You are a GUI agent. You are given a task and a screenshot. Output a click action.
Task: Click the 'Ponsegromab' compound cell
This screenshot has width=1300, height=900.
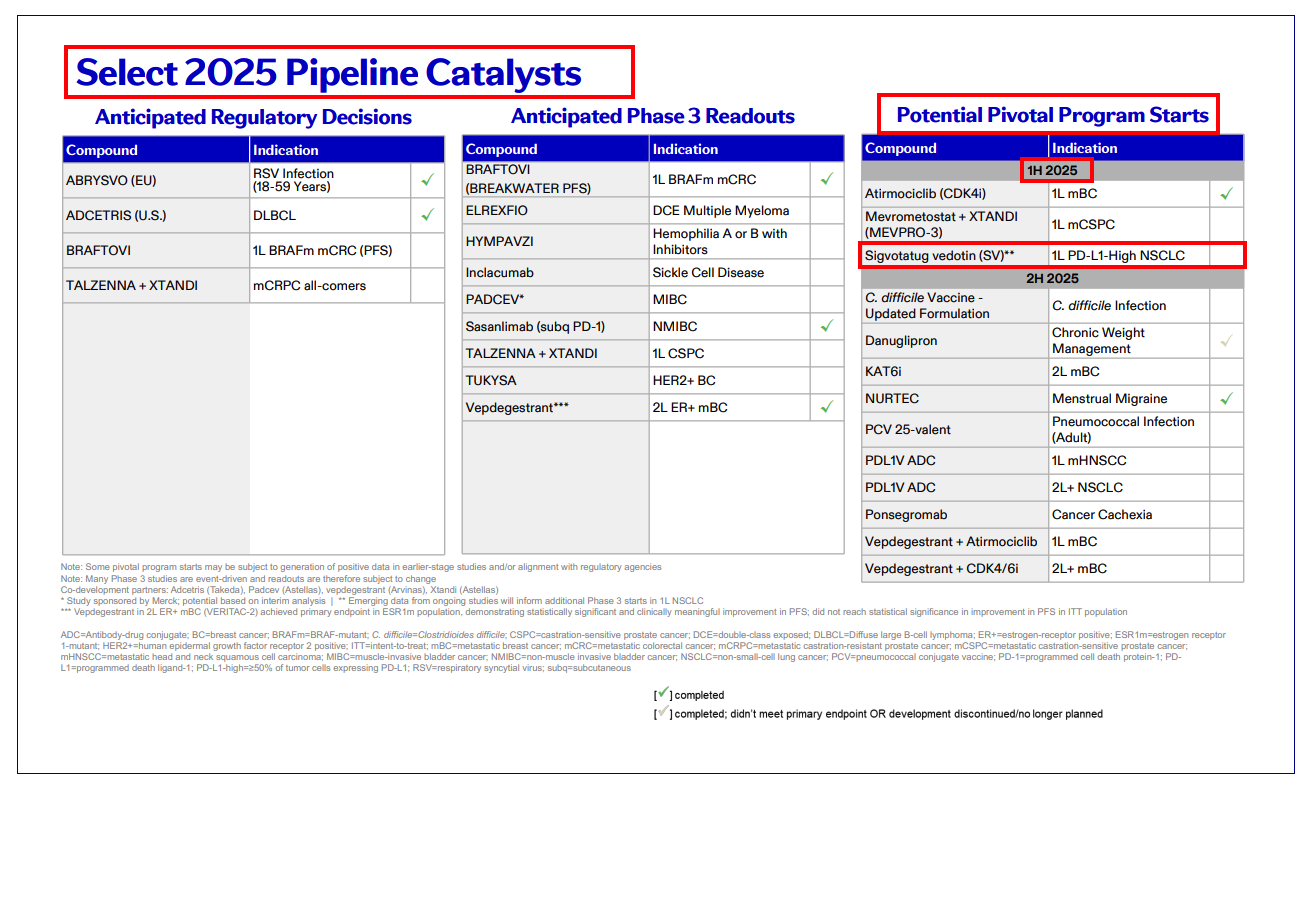tap(955, 514)
